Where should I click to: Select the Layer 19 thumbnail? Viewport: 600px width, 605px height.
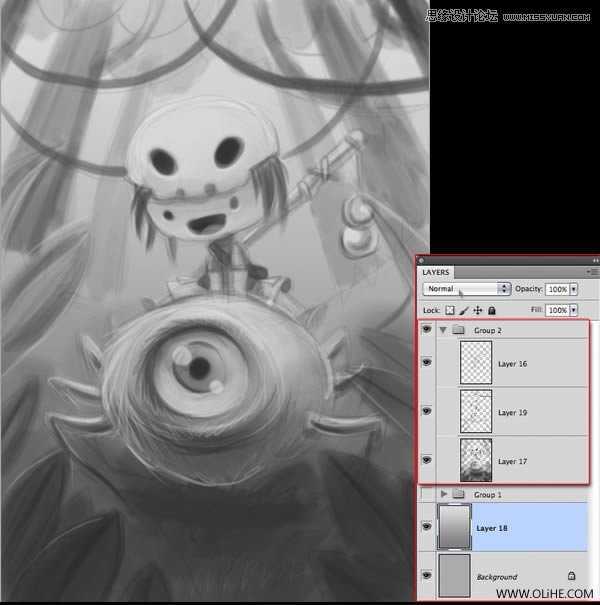click(476, 411)
